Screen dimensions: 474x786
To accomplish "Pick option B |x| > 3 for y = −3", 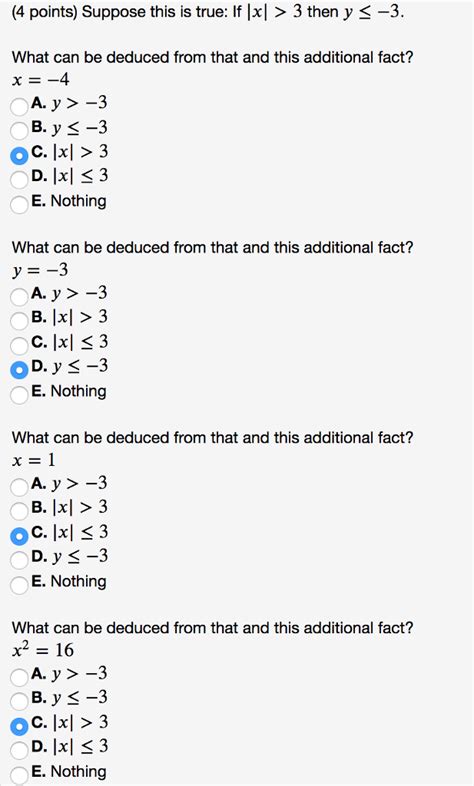I will pyautogui.click(x=19, y=321).
